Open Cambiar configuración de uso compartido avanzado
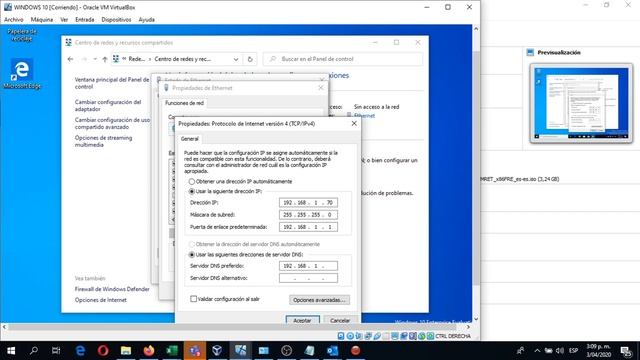This screenshot has width=640, height=360. coord(112,123)
